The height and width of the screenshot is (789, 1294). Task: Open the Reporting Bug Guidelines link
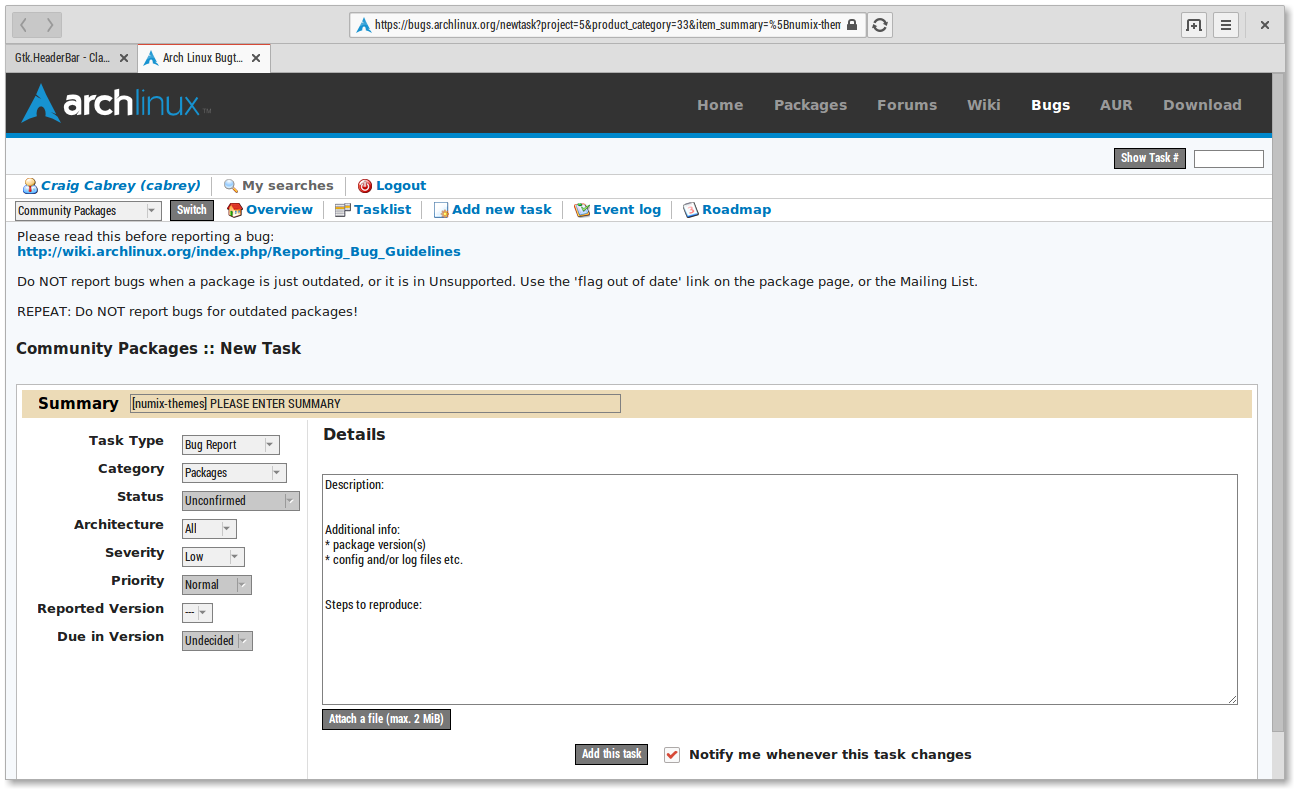pyautogui.click(x=239, y=252)
